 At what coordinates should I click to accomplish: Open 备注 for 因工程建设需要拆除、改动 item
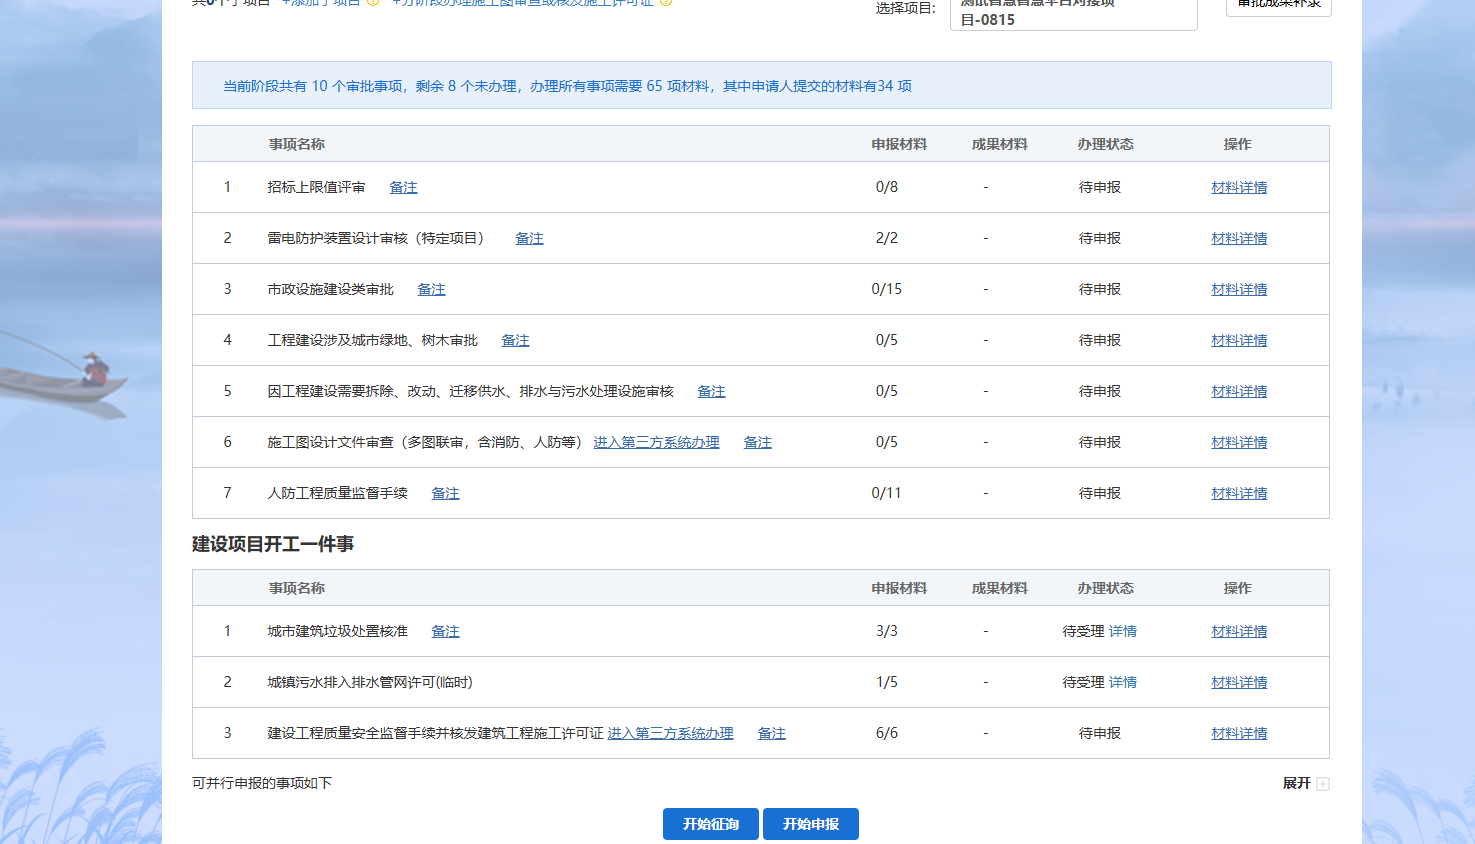[711, 392]
